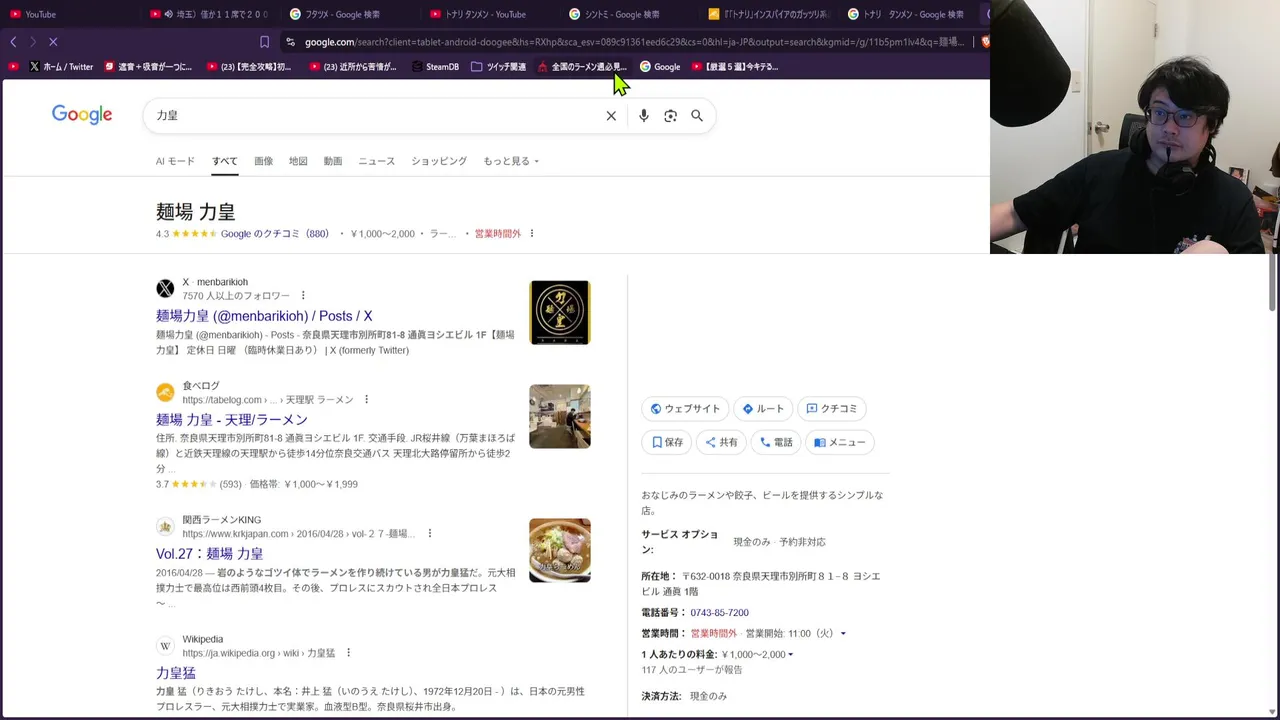Open 麺場 力皇 - 天理/ラーメン link
Viewport: 1280px width, 720px height.
[x=232, y=420]
